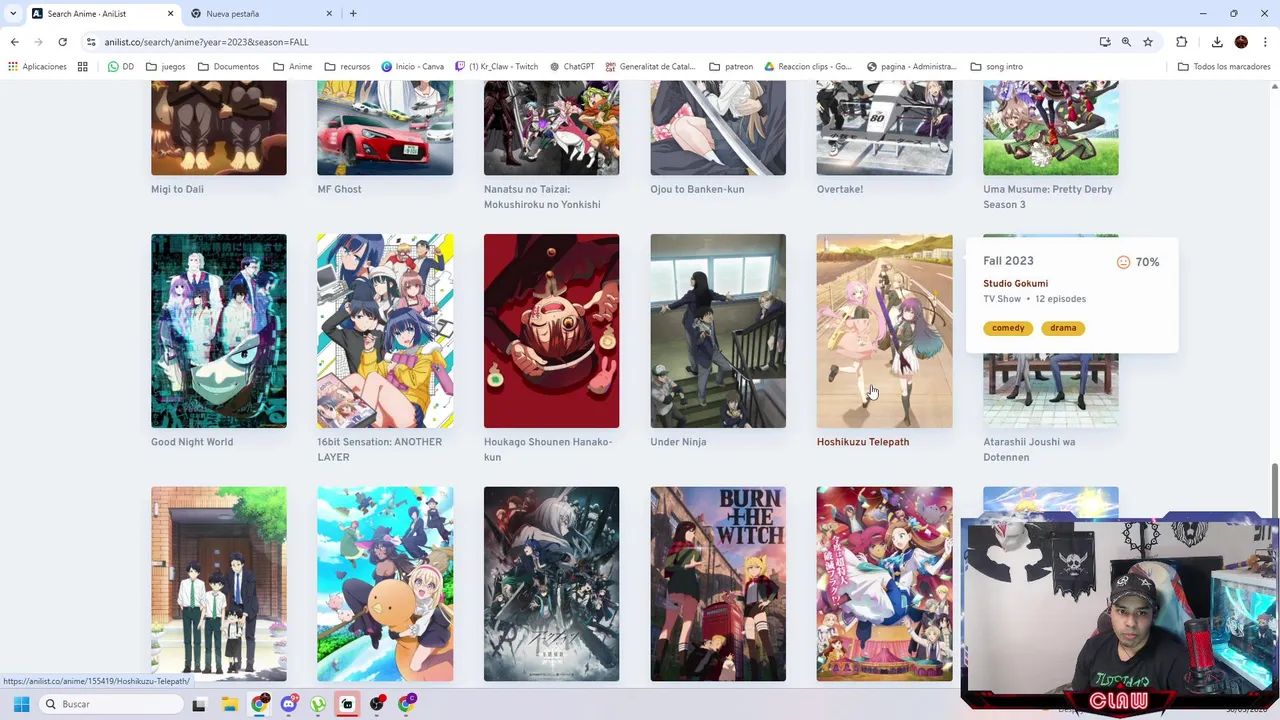The image size is (1280, 720).
Task: Open the Windows Start menu
Action: pos(21,704)
